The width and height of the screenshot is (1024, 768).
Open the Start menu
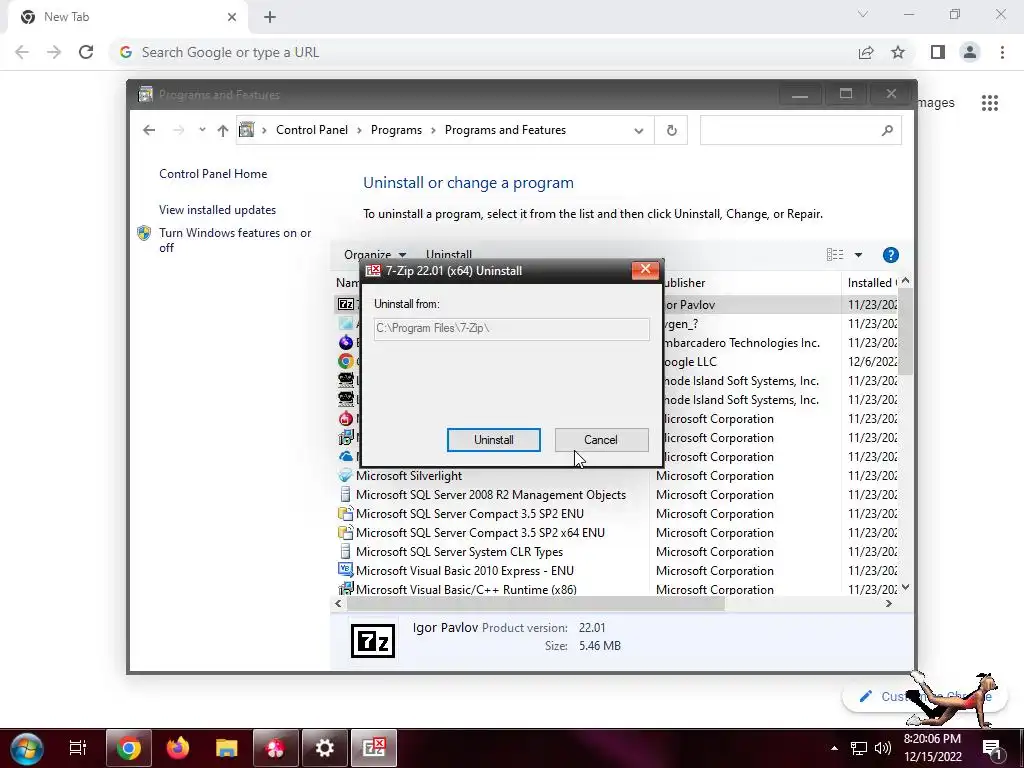click(x=27, y=748)
